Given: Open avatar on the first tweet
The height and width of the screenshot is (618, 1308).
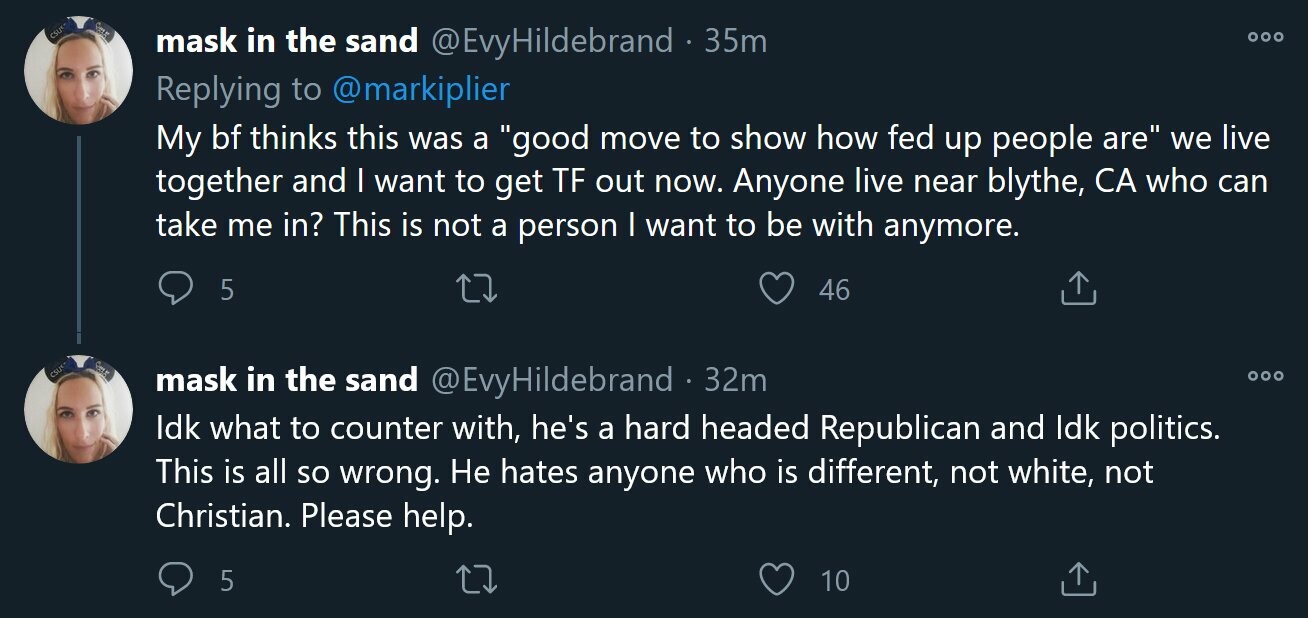Looking at the screenshot, I should [x=79, y=68].
